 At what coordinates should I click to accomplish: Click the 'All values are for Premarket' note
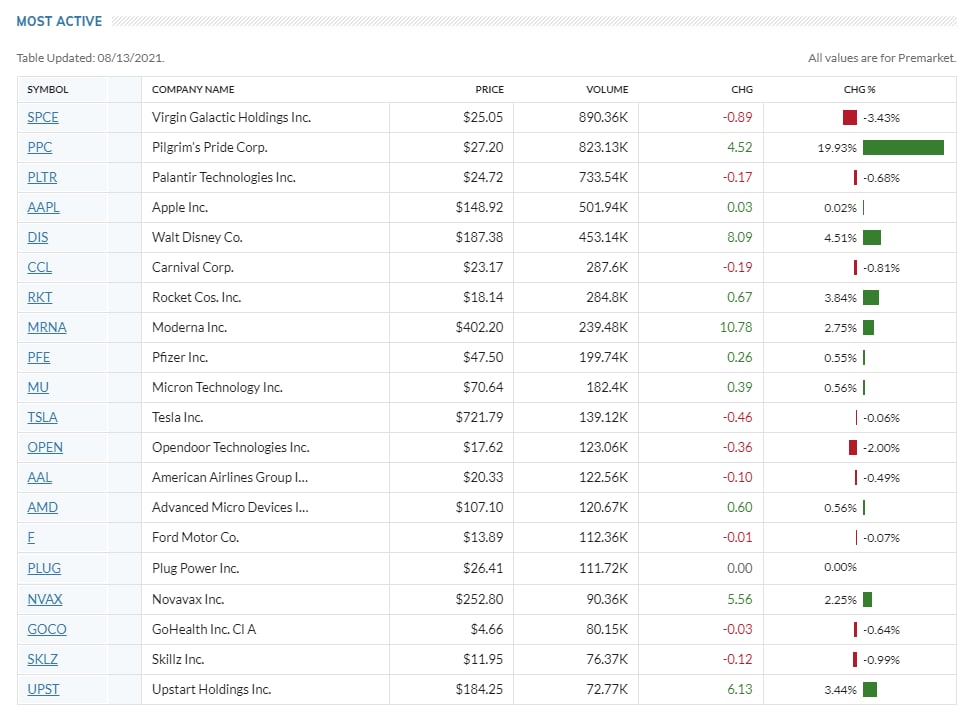click(882, 58)
